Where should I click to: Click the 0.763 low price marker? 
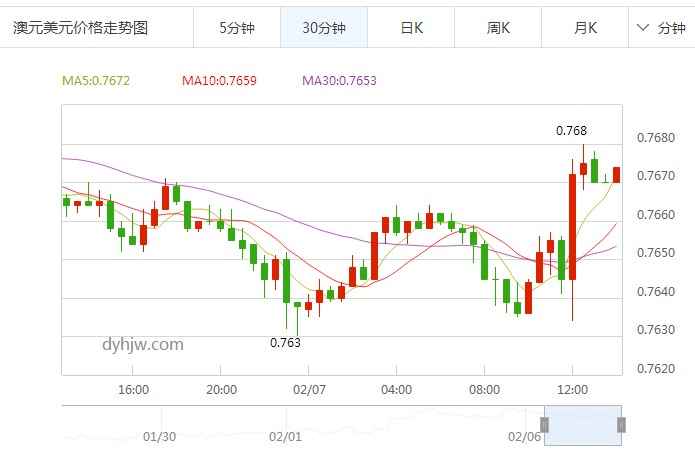(x=285, y=343)
